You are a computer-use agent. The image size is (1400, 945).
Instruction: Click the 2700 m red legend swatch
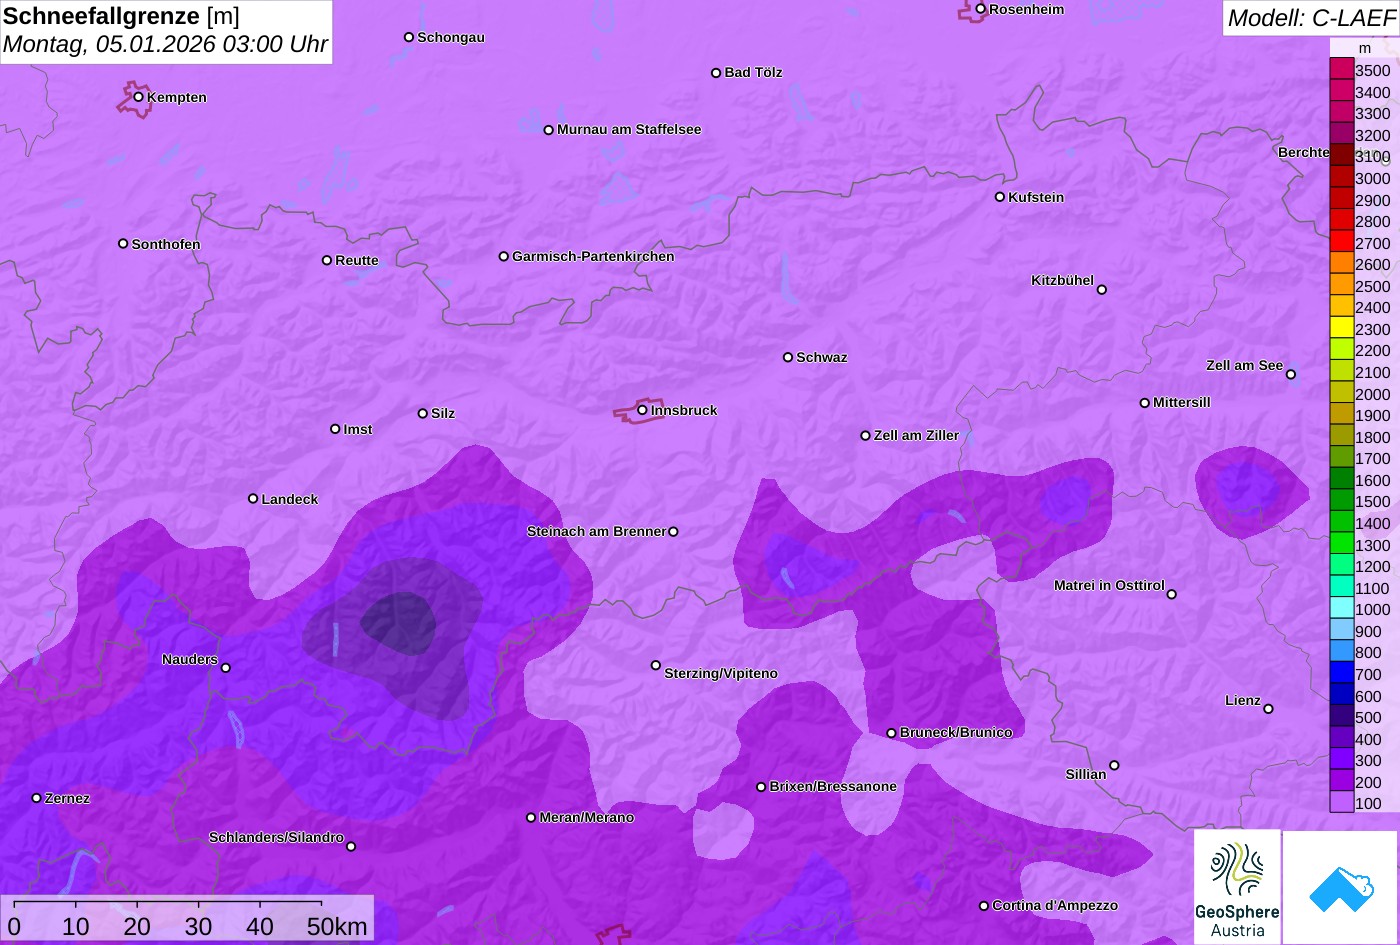1342,242
